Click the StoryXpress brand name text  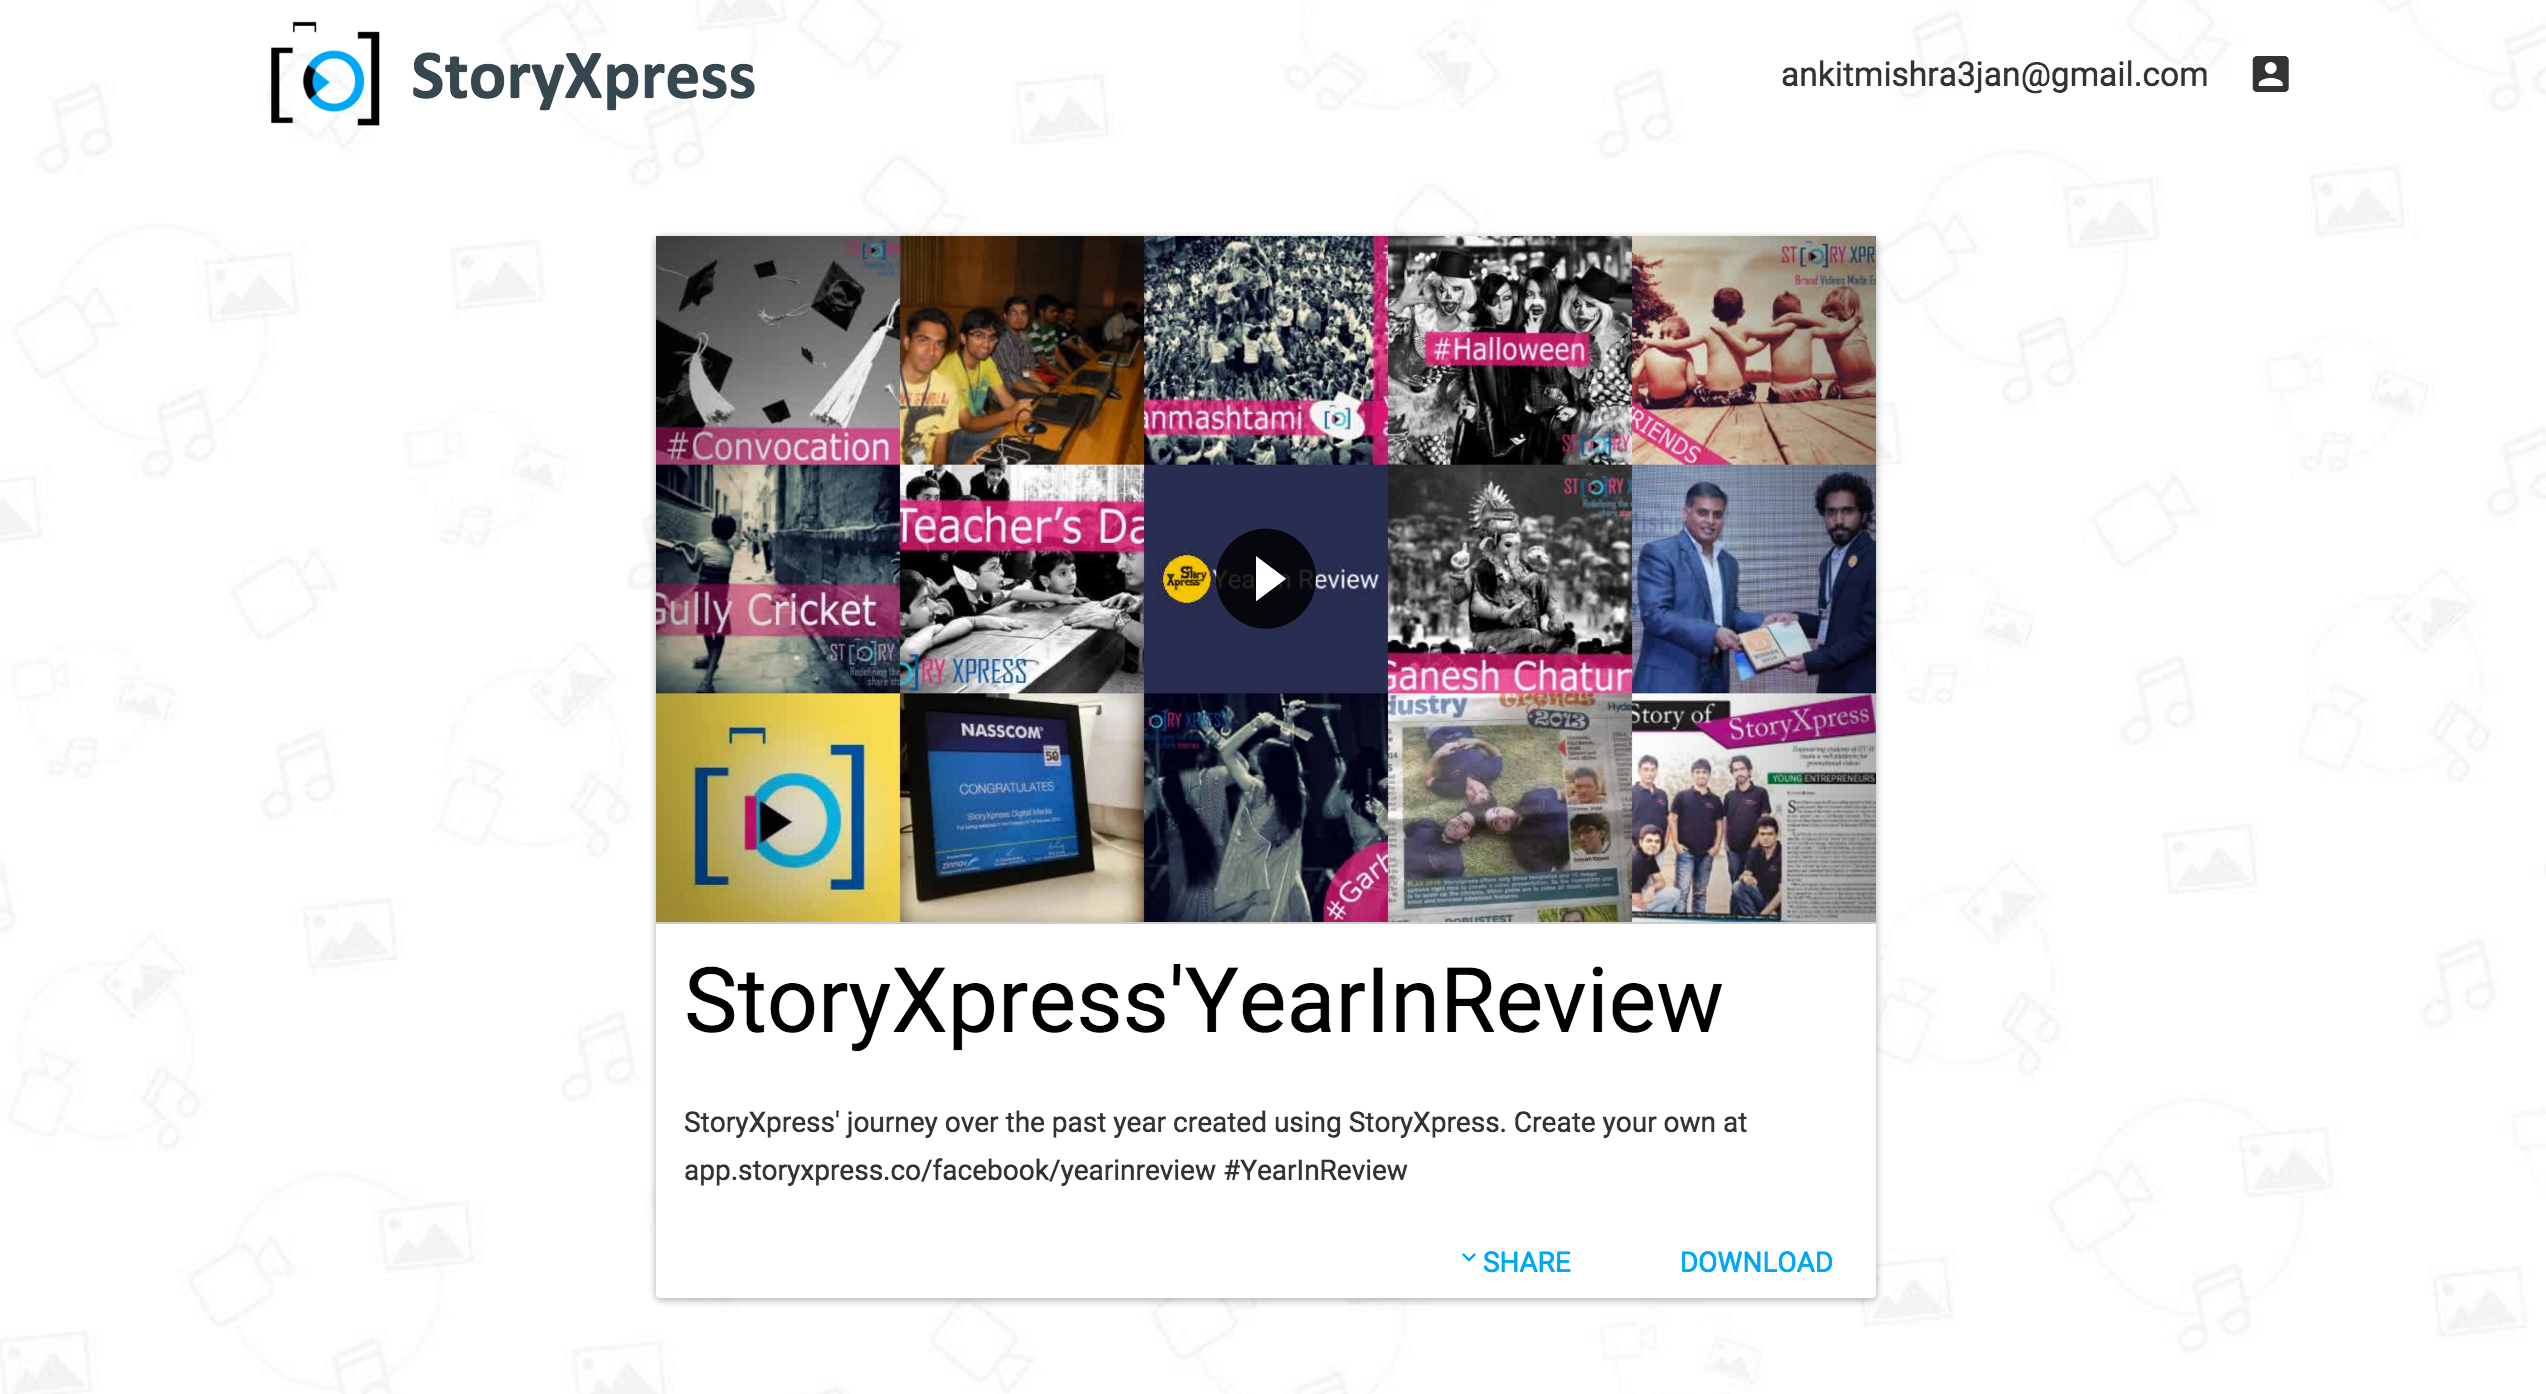[583, 77]
